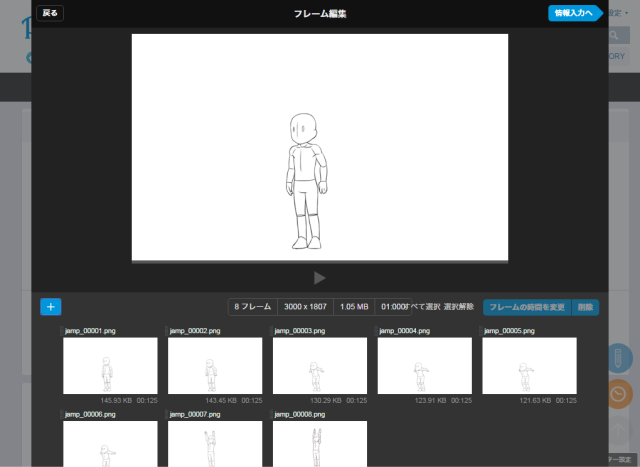This screenshot has height=467, width=640.
Task: Click すべて選択 to select all frames
Action: tap(422, 307)
